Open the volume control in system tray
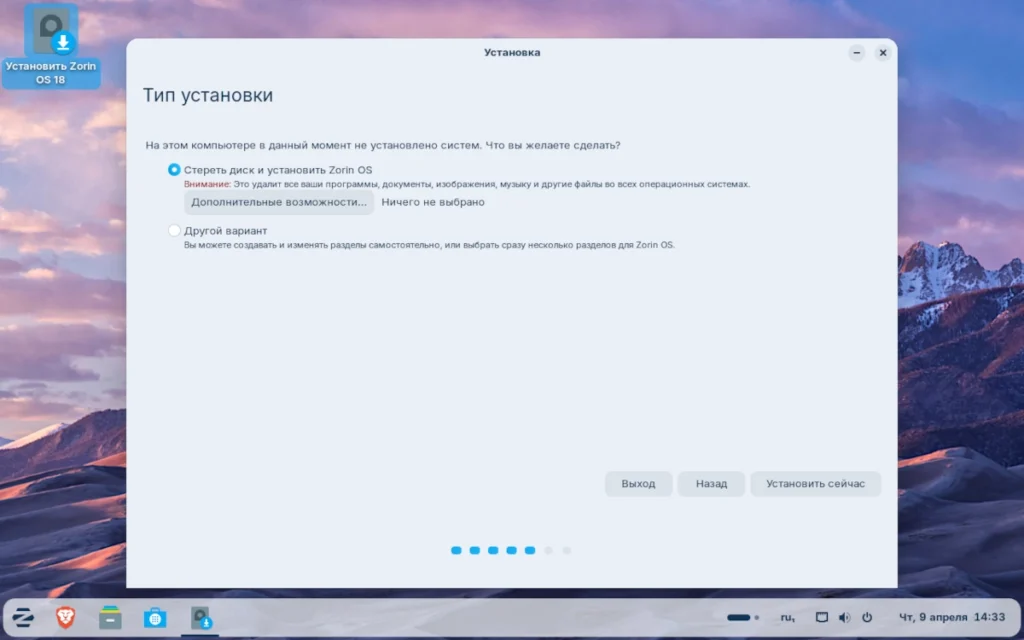1024x640 pixels. click(x=844, y=617)
